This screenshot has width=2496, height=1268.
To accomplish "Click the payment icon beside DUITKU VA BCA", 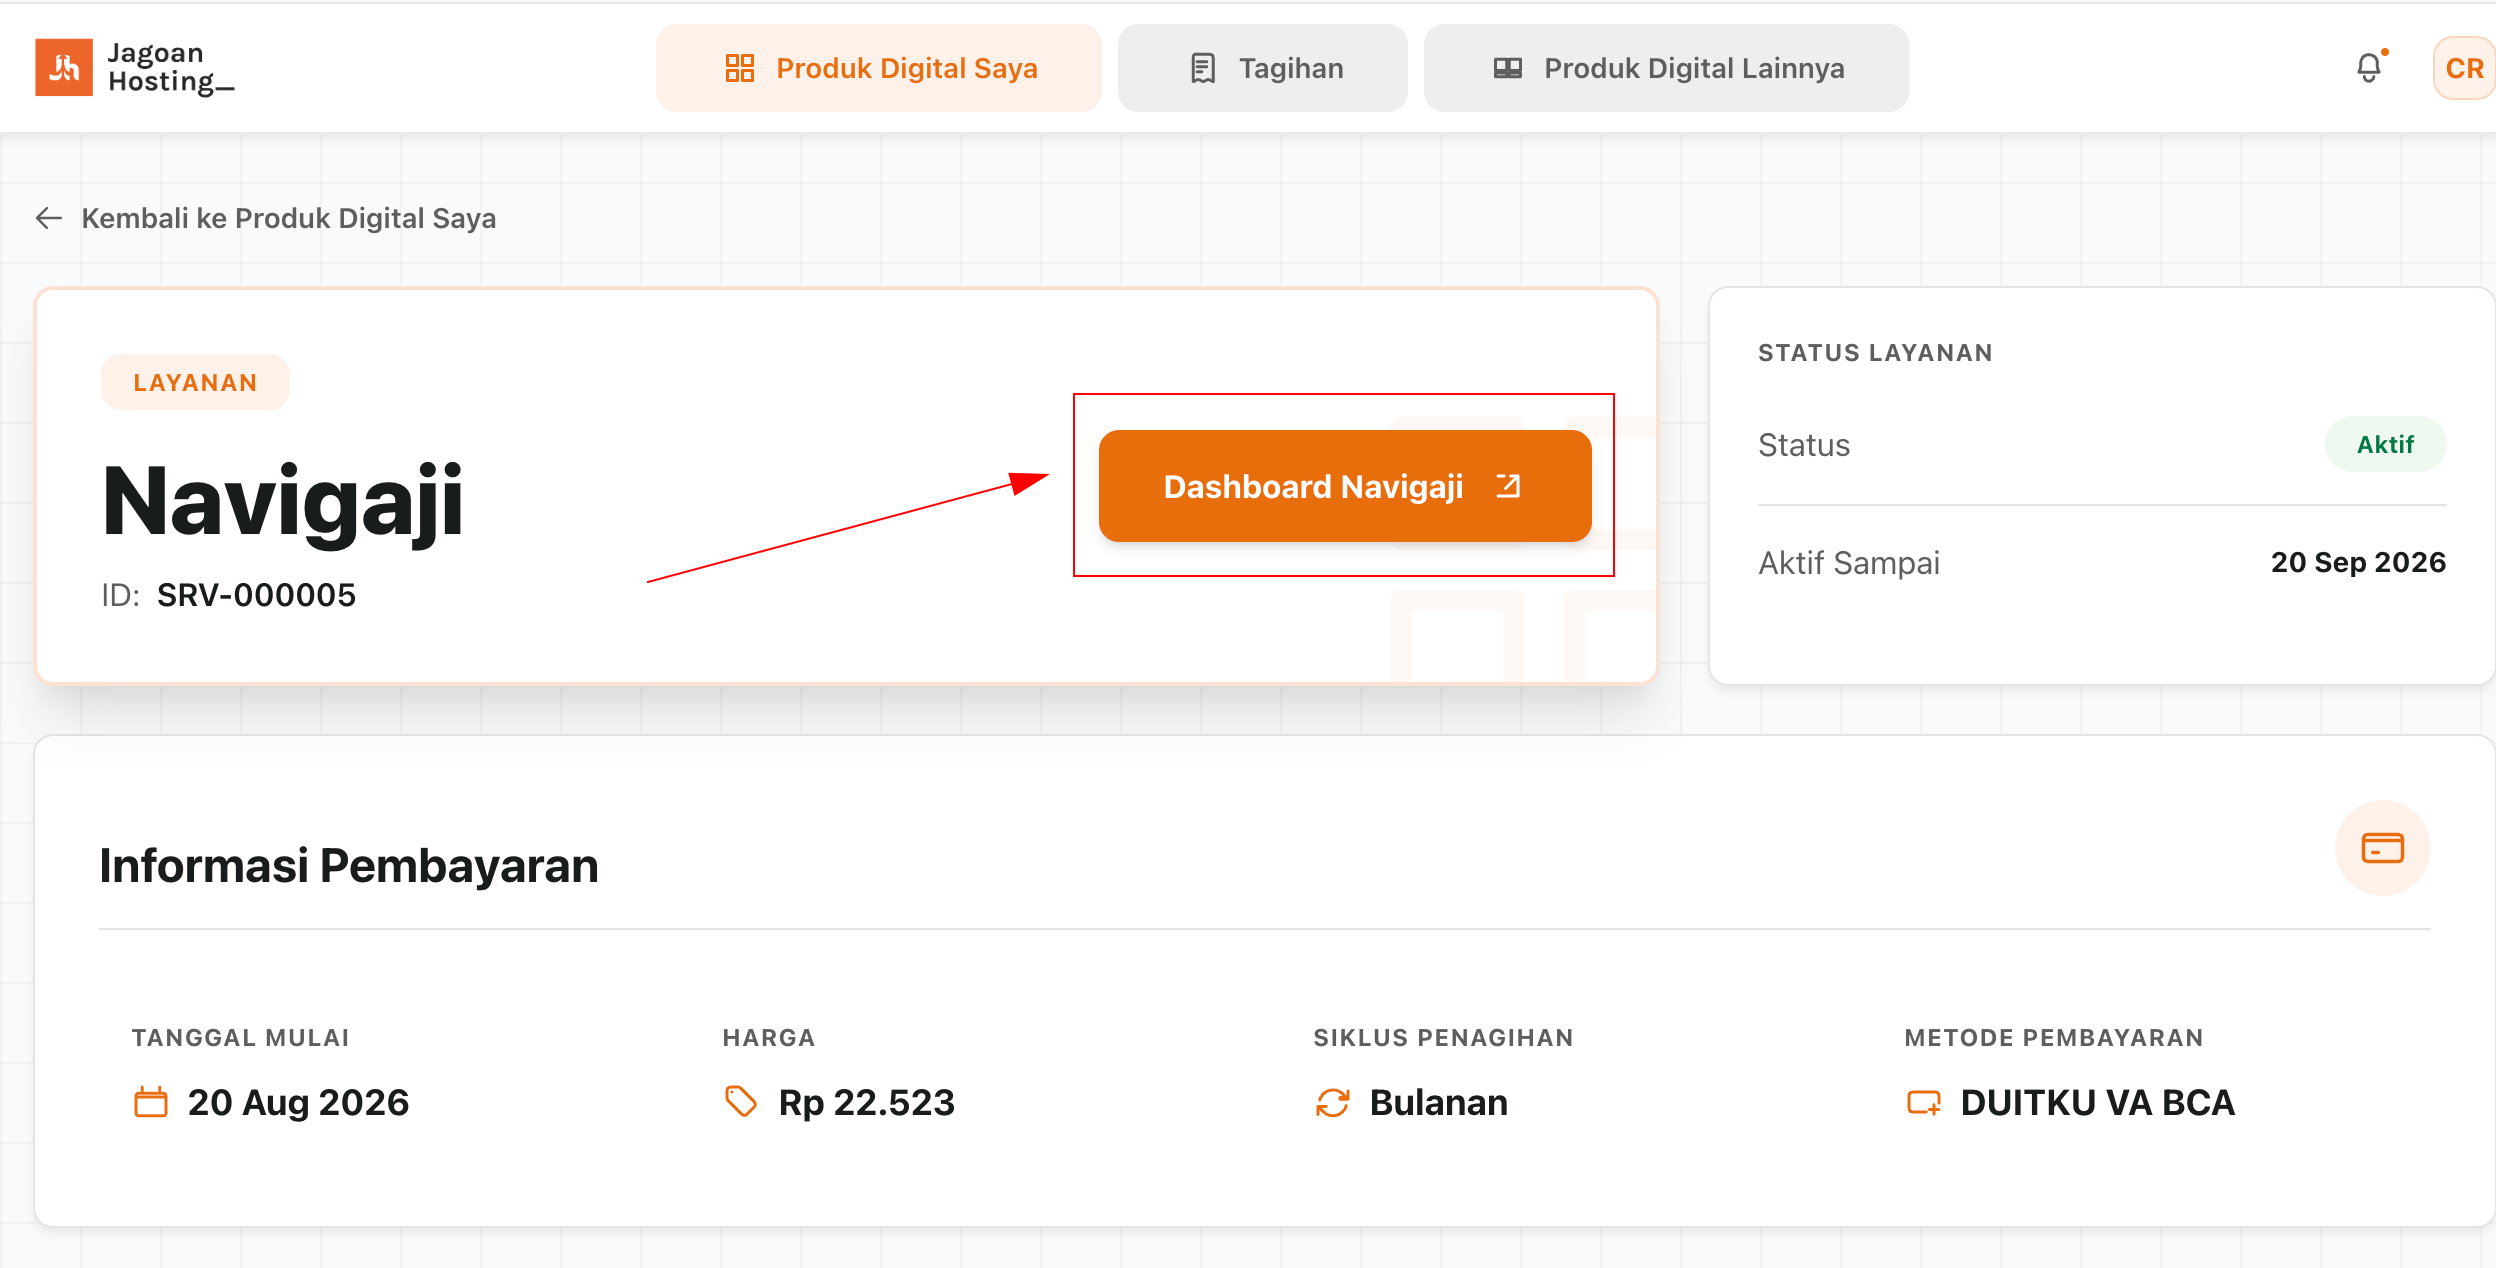I will tap(1923, 1103).
